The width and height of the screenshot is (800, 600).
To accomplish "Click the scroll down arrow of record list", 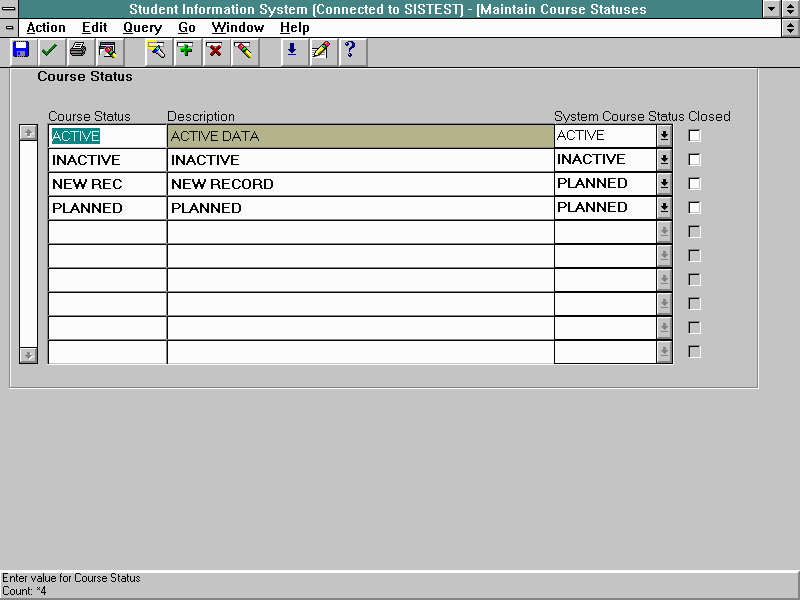I will click(x=29, y=355).
